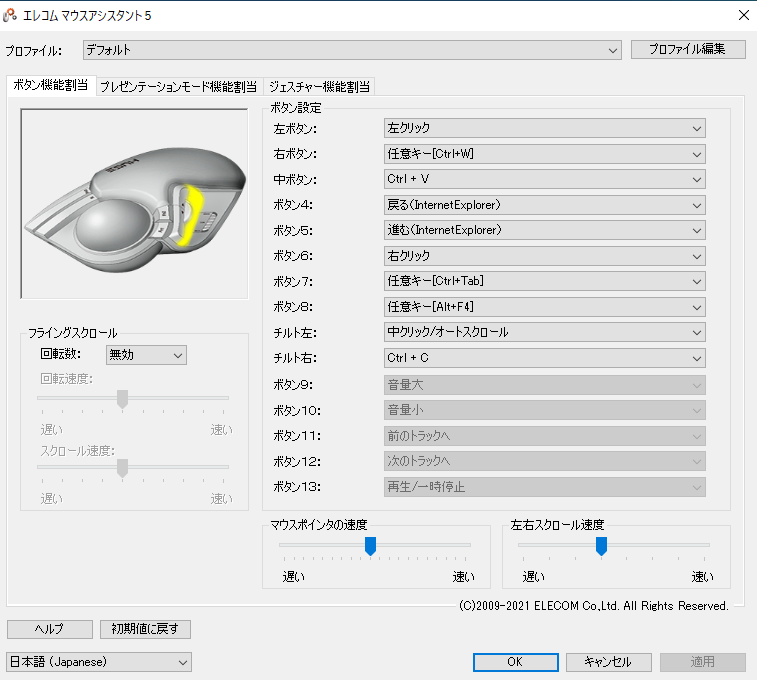Screen dimensions: 757x680
Task: Open the ボタン8 dropdown showing Alt+F4
Action: [x=545, y=307]
